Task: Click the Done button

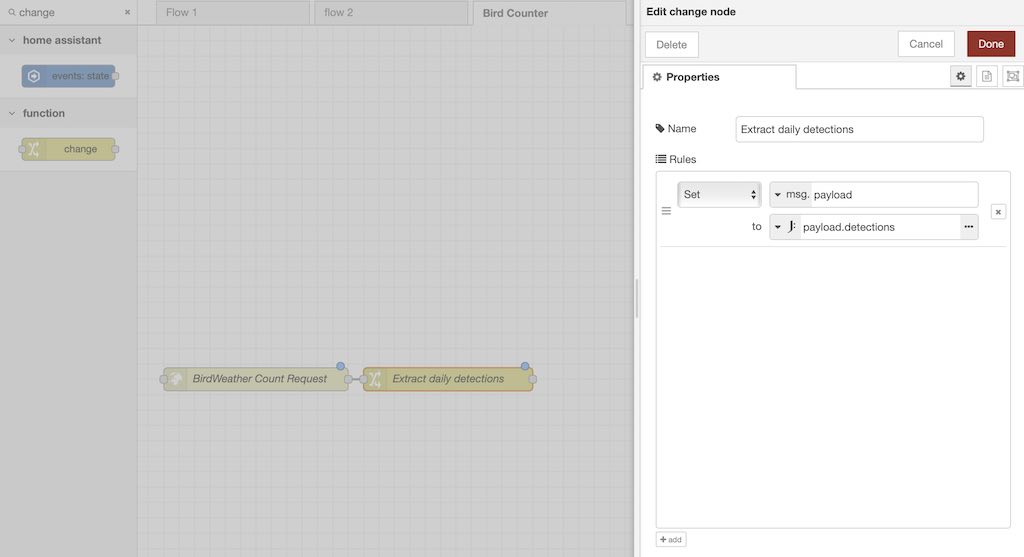Action: 991,44
